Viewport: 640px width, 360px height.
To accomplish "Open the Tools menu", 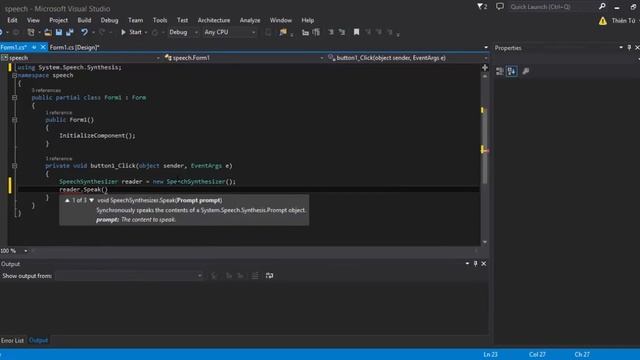I will (x=160, y=20).
